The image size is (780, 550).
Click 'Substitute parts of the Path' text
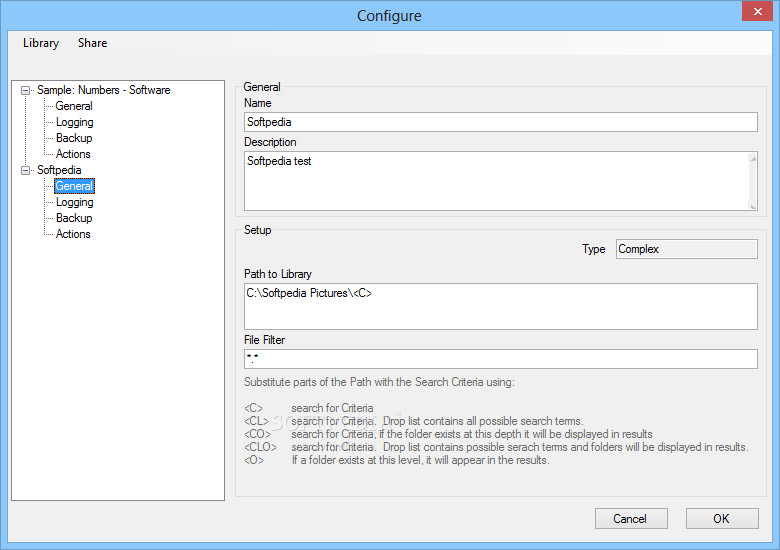(379, 382)
